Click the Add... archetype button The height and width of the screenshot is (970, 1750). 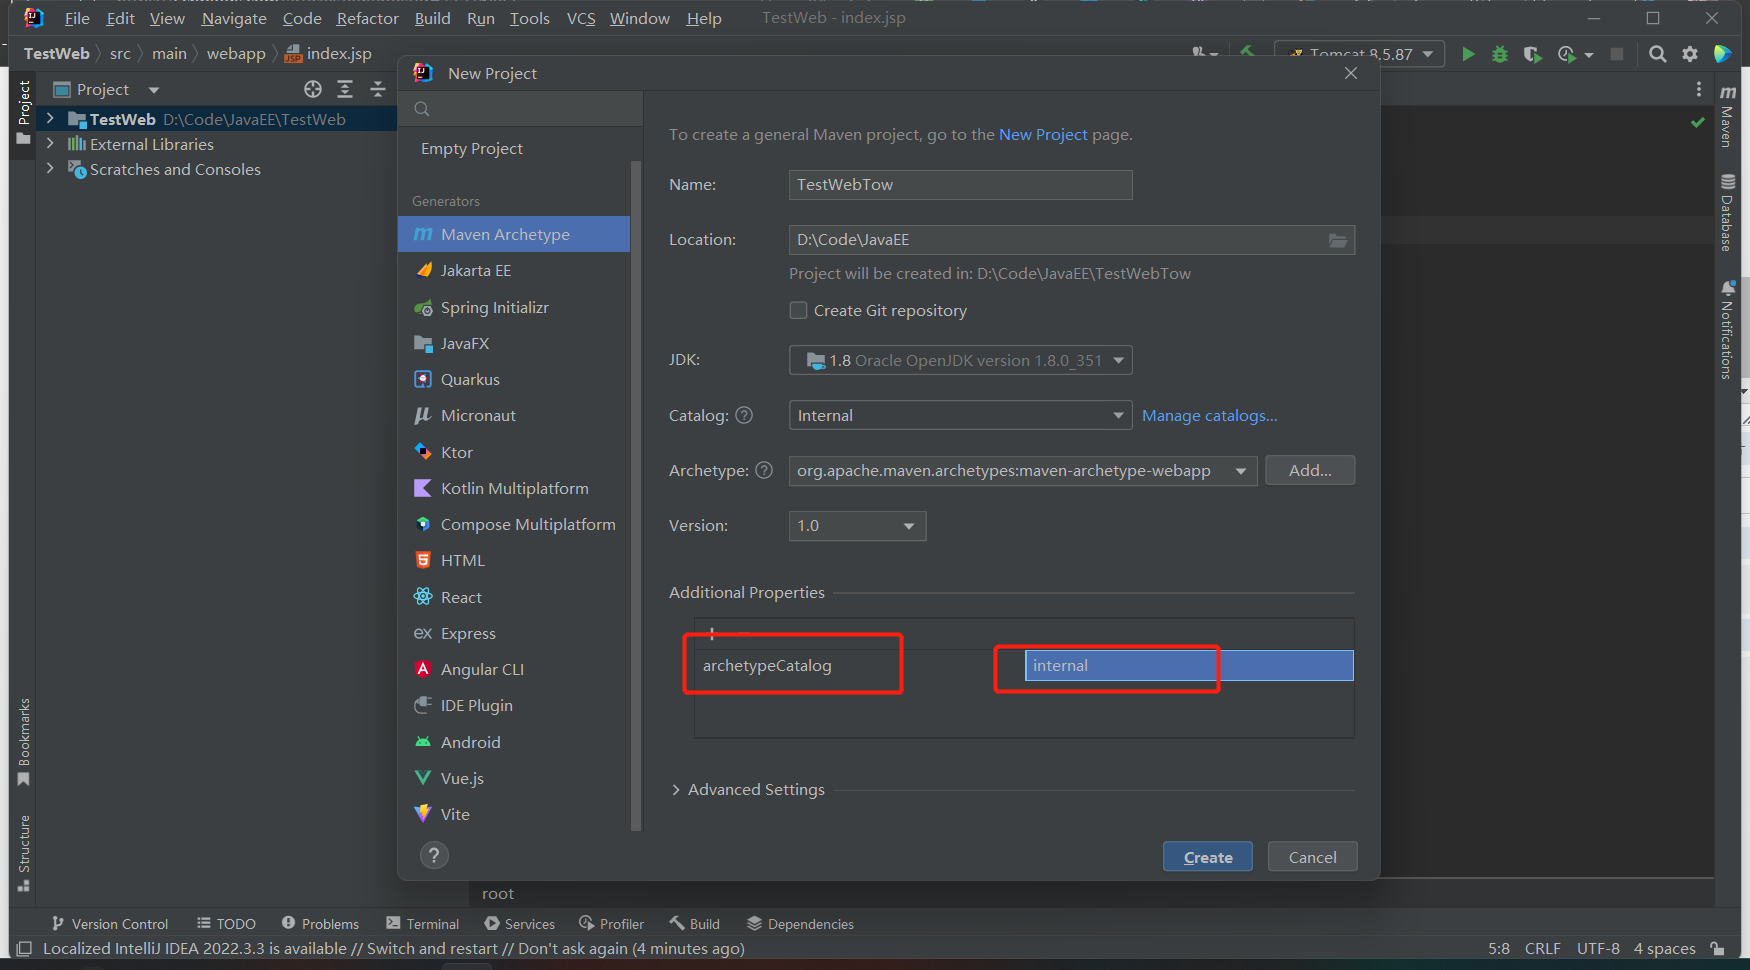(x=1310, y=470)
